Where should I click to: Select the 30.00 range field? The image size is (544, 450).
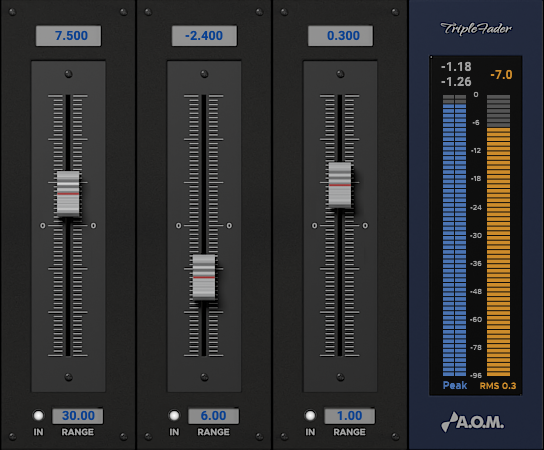[x=78, y=416]
